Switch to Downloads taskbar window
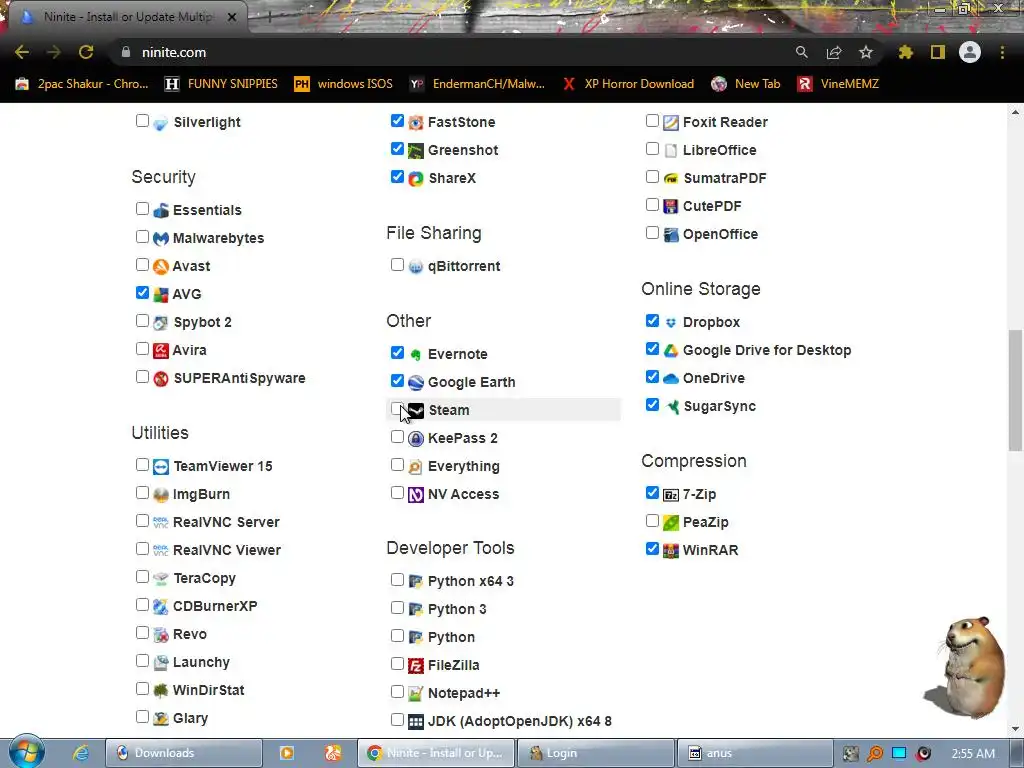Image resolution: width=1024 pixels, height=768 pixels. tap(184, 753)
